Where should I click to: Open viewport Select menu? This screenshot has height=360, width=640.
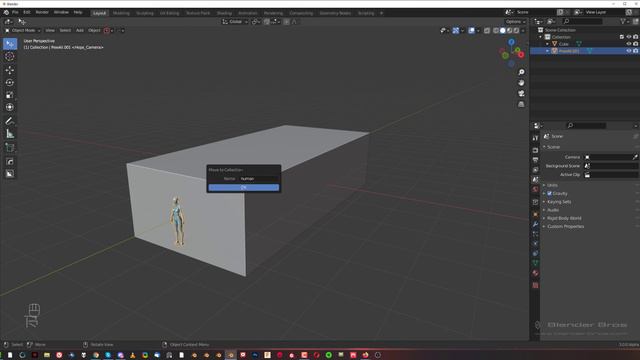(65, 31)
